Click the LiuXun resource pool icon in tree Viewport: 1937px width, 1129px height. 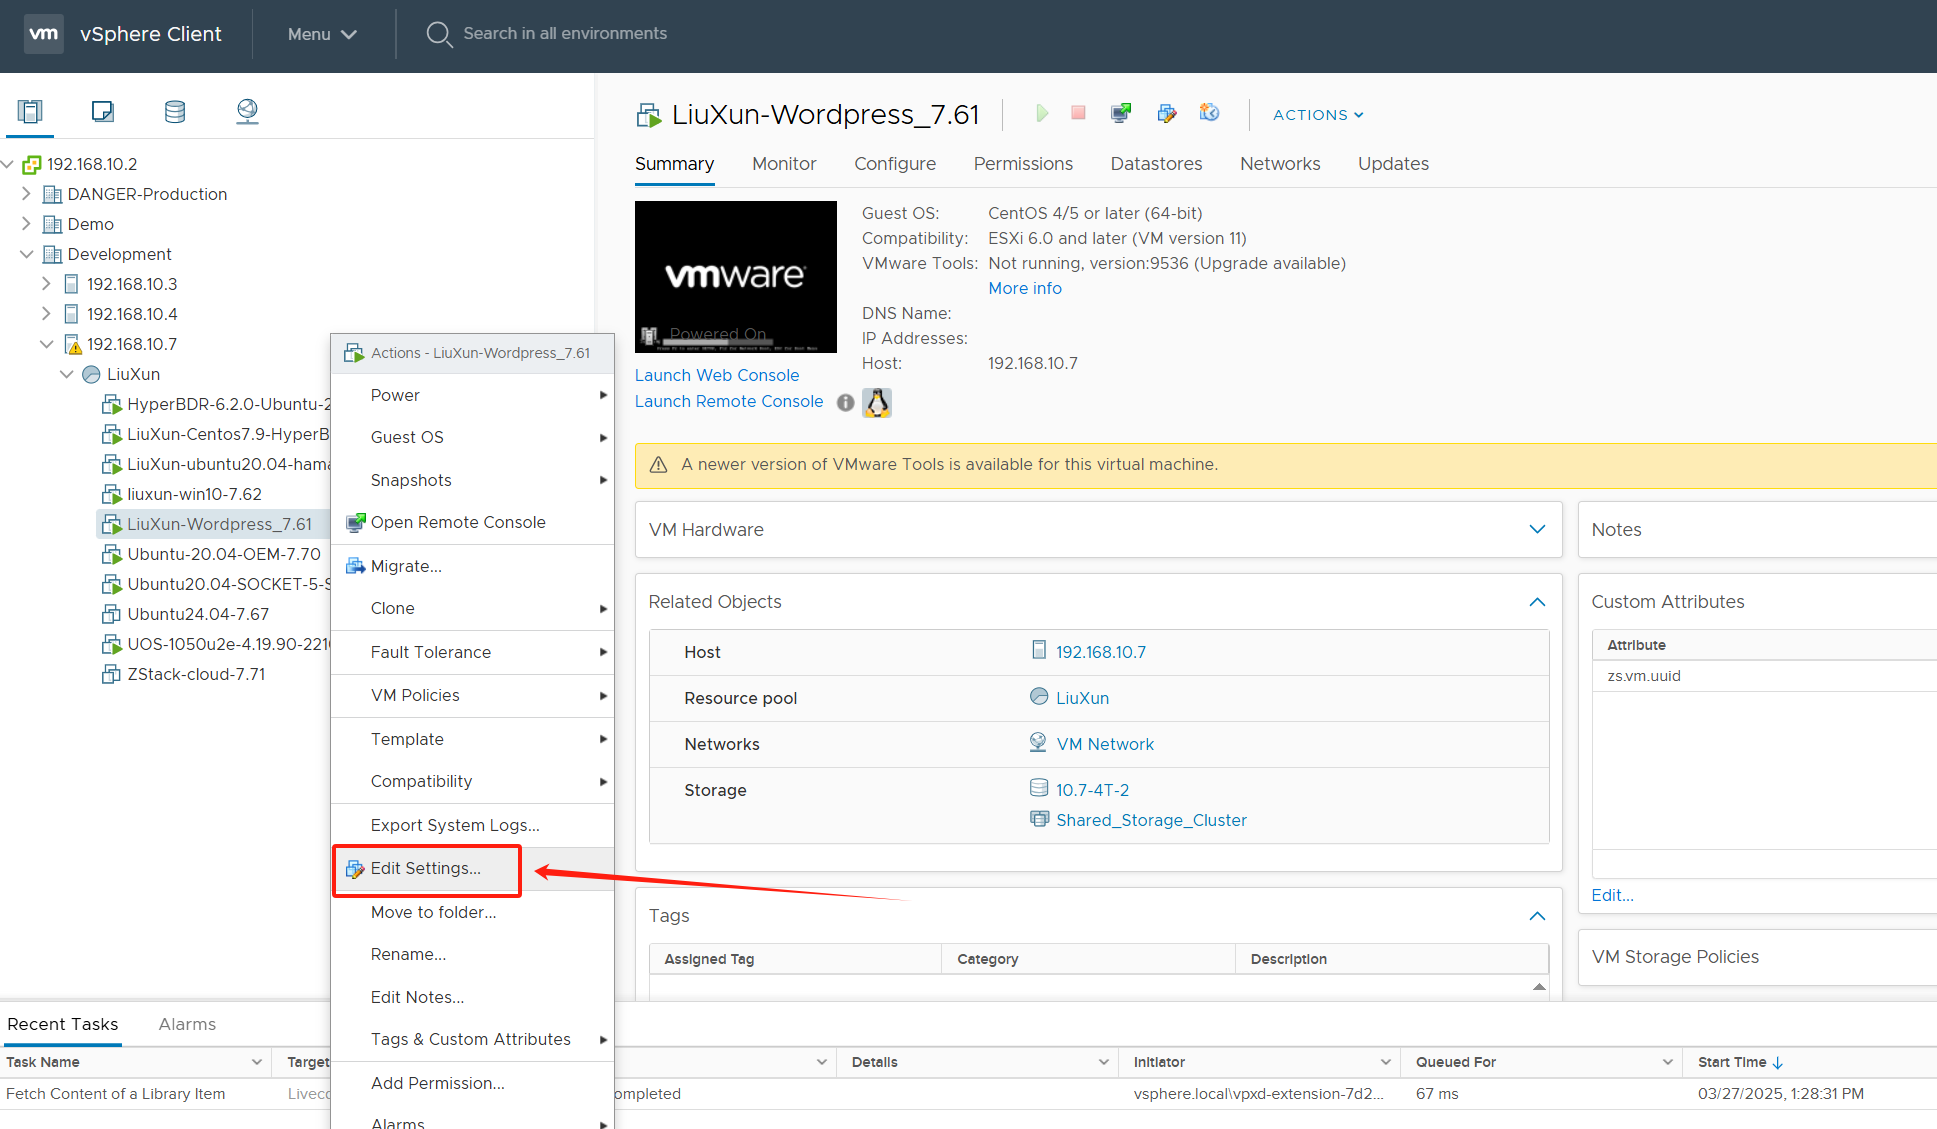(x=91, y=374)
